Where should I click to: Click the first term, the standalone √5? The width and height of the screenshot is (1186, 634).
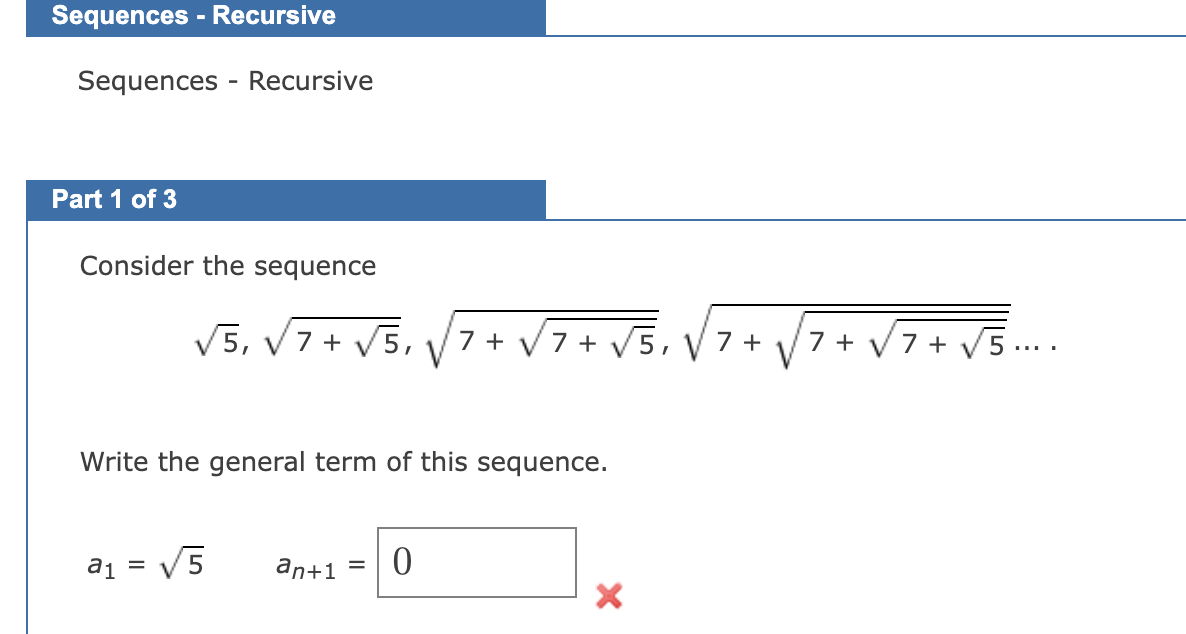[217, 343]
